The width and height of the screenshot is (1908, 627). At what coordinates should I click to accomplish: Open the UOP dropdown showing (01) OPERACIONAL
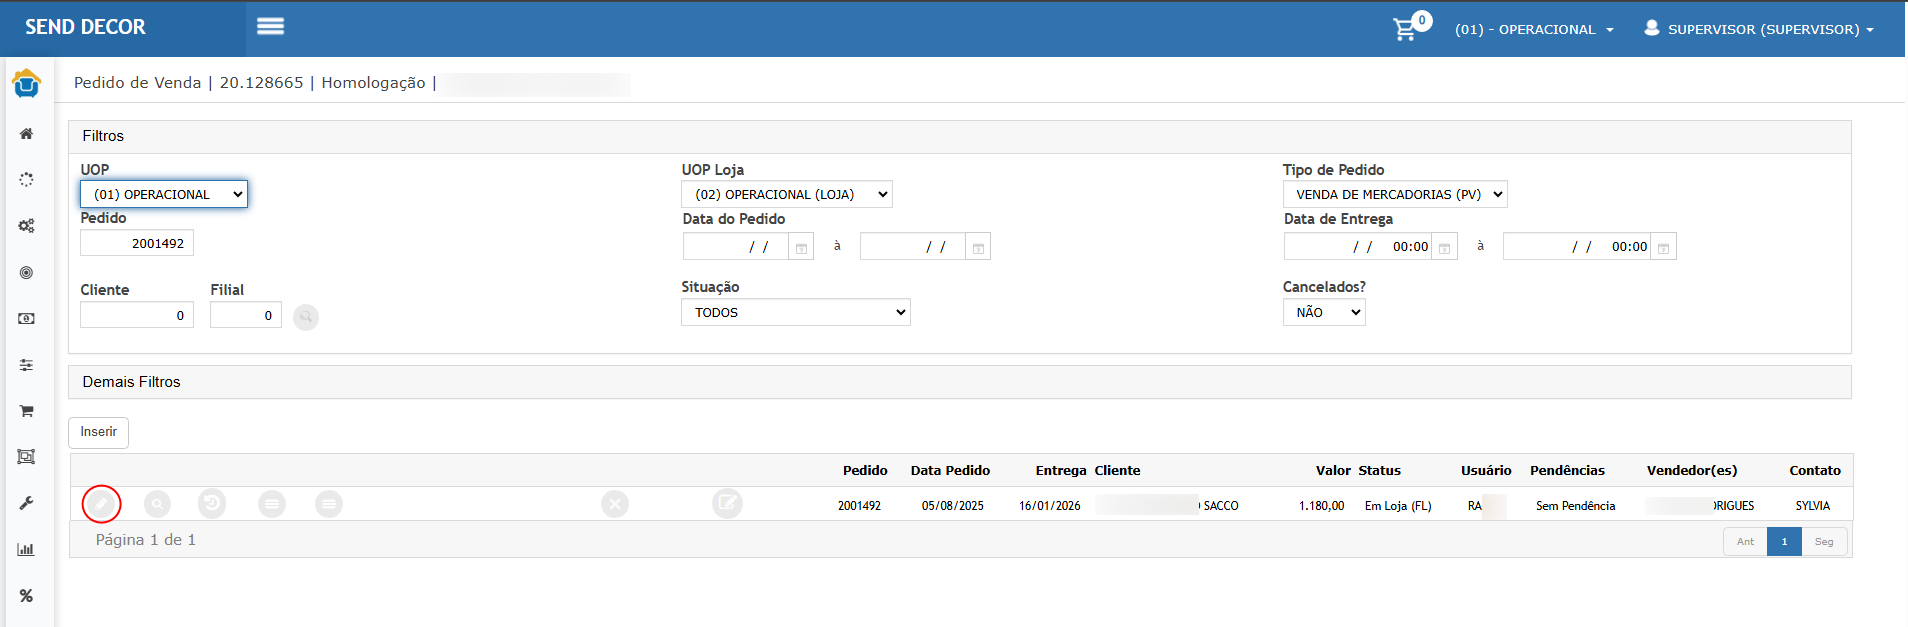click(x=164, y=194)
